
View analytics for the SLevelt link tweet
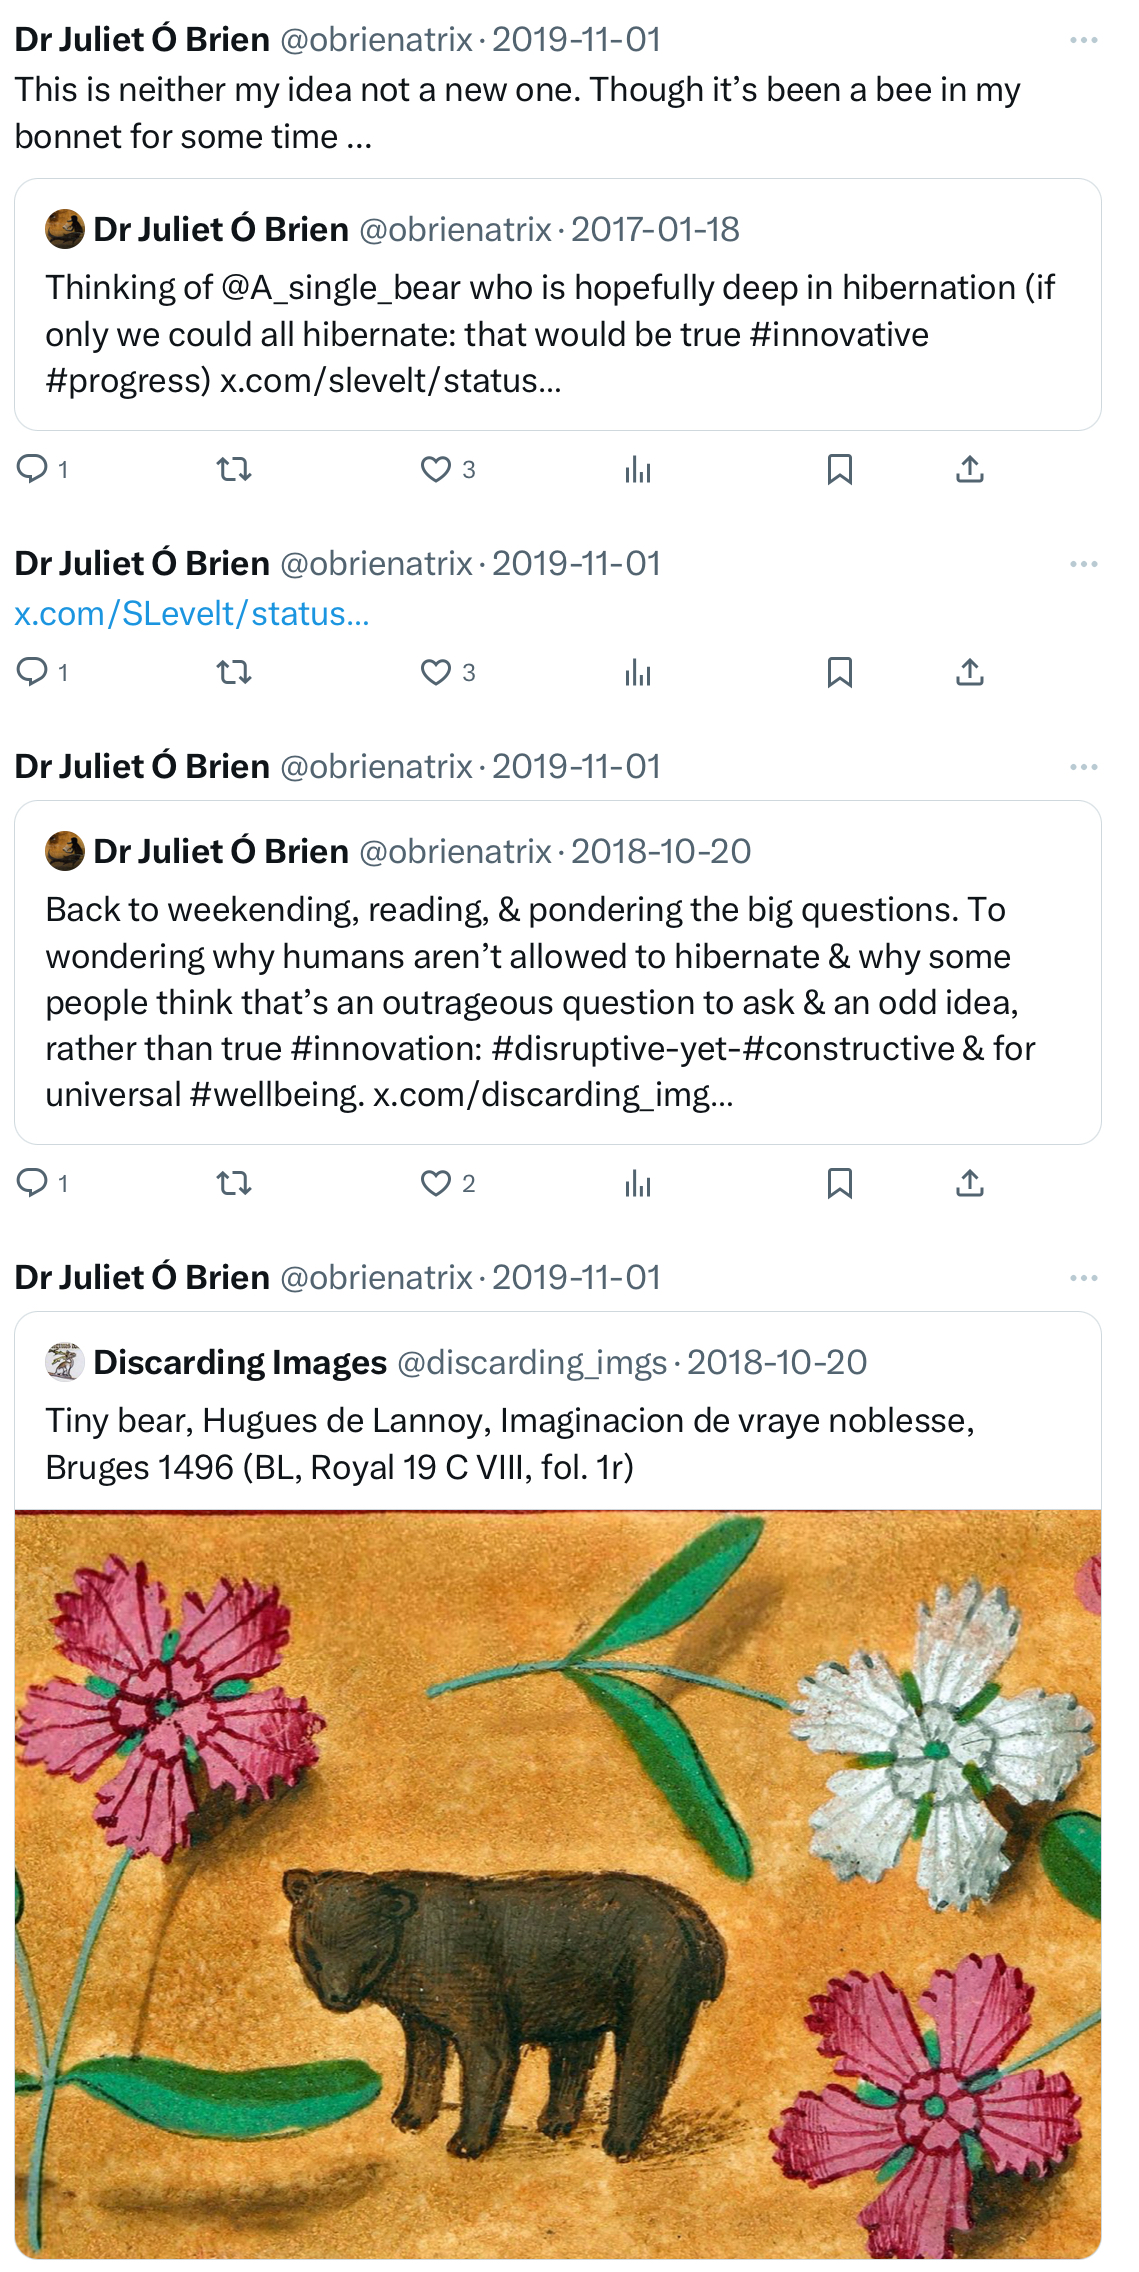click(x=637, y=672)
